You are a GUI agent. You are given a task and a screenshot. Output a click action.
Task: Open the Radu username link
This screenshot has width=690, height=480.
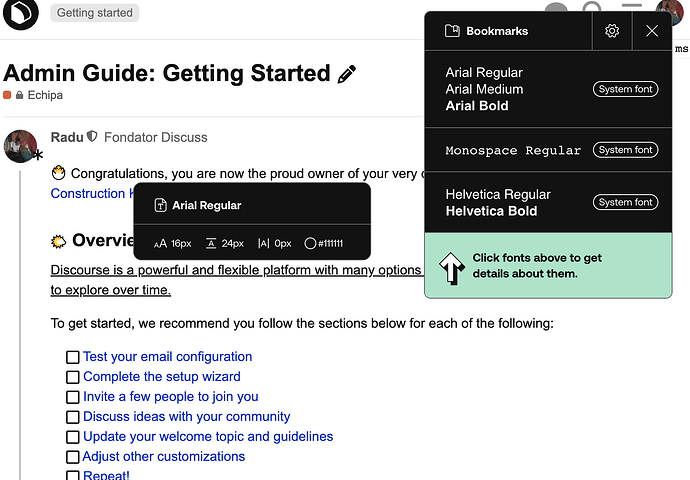point(67,137)
